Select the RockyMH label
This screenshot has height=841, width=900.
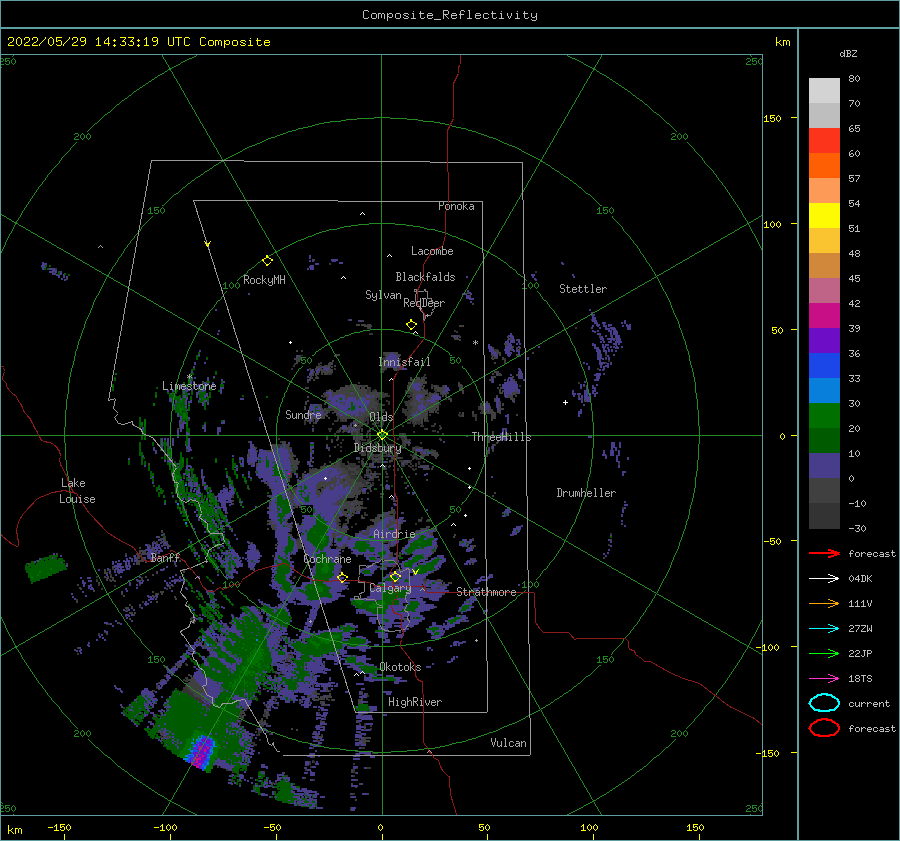pos(264,280)
